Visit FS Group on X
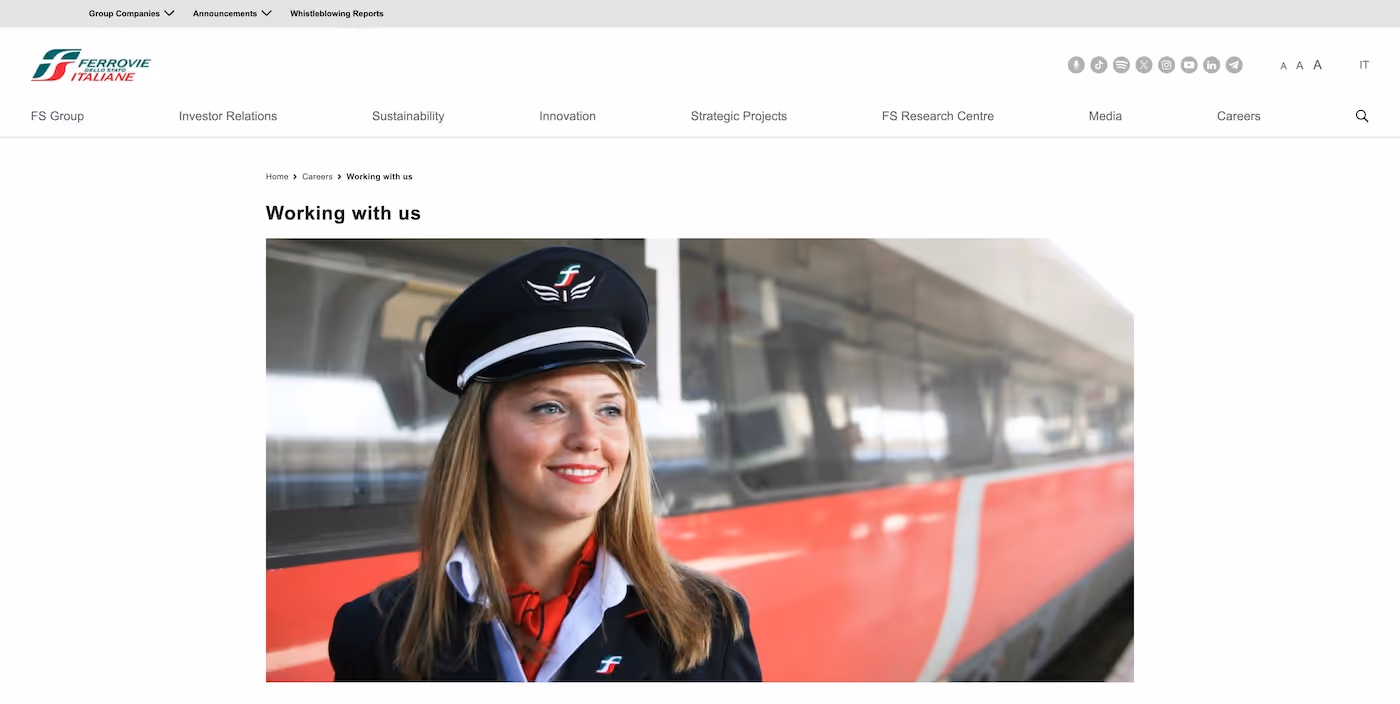Screen dimensions: 1400x704 pos(1143,64)
